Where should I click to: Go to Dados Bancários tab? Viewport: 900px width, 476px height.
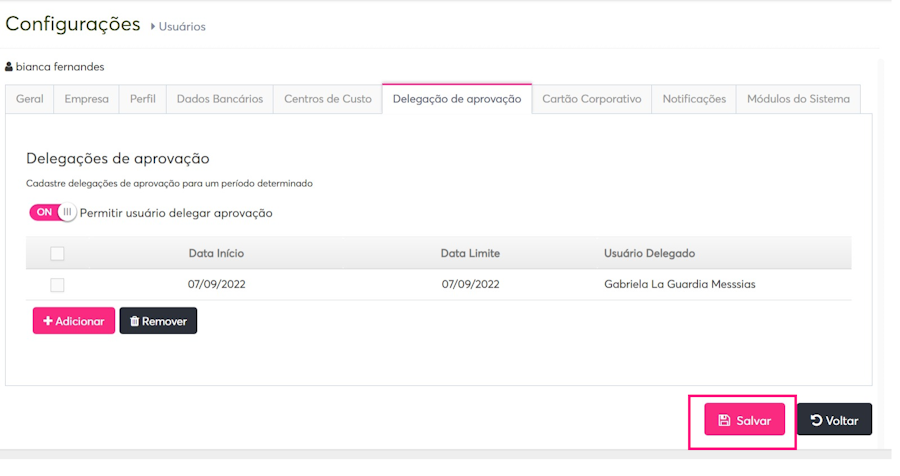pos(220,99)
